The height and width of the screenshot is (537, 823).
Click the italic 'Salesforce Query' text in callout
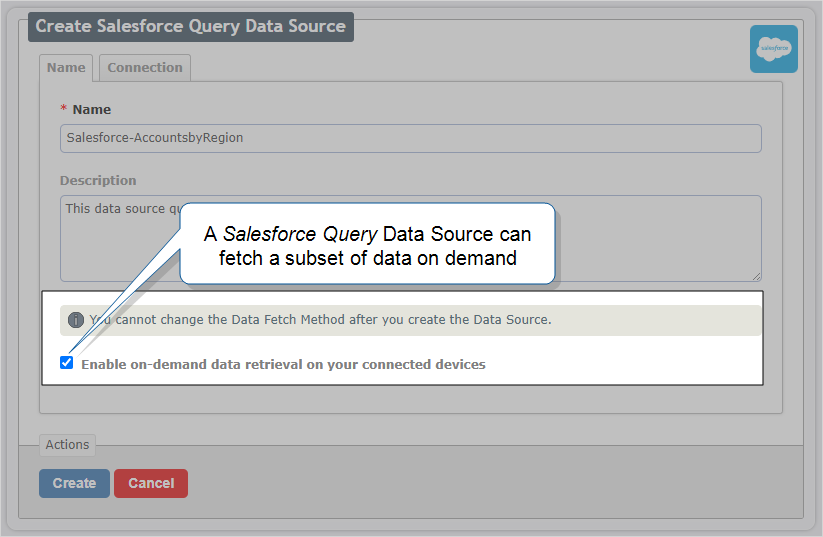click(300, 234)
